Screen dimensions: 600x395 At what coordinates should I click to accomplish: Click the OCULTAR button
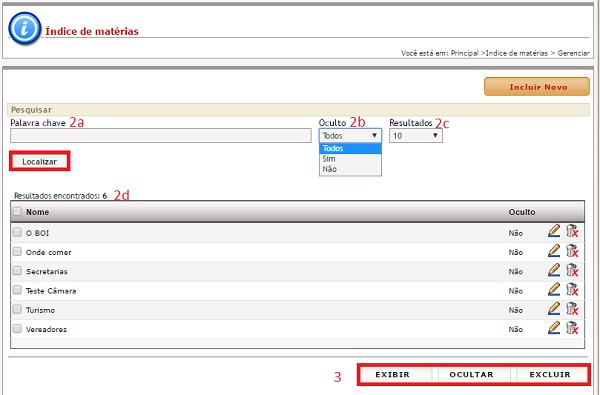471,375
